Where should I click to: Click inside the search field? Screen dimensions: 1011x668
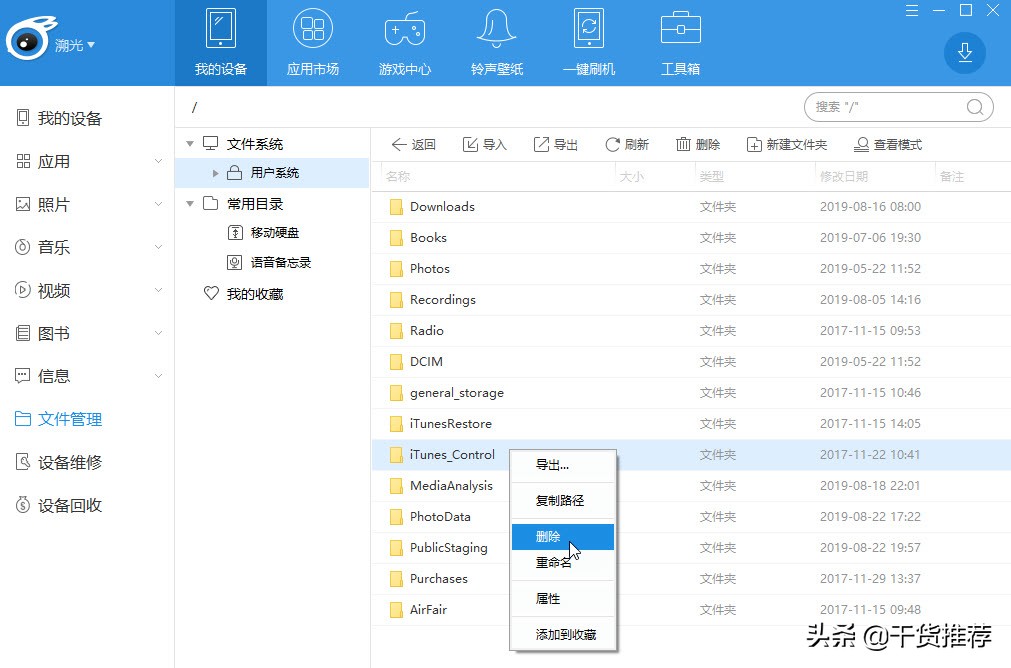pyautogui.click(x=890, y=106)
